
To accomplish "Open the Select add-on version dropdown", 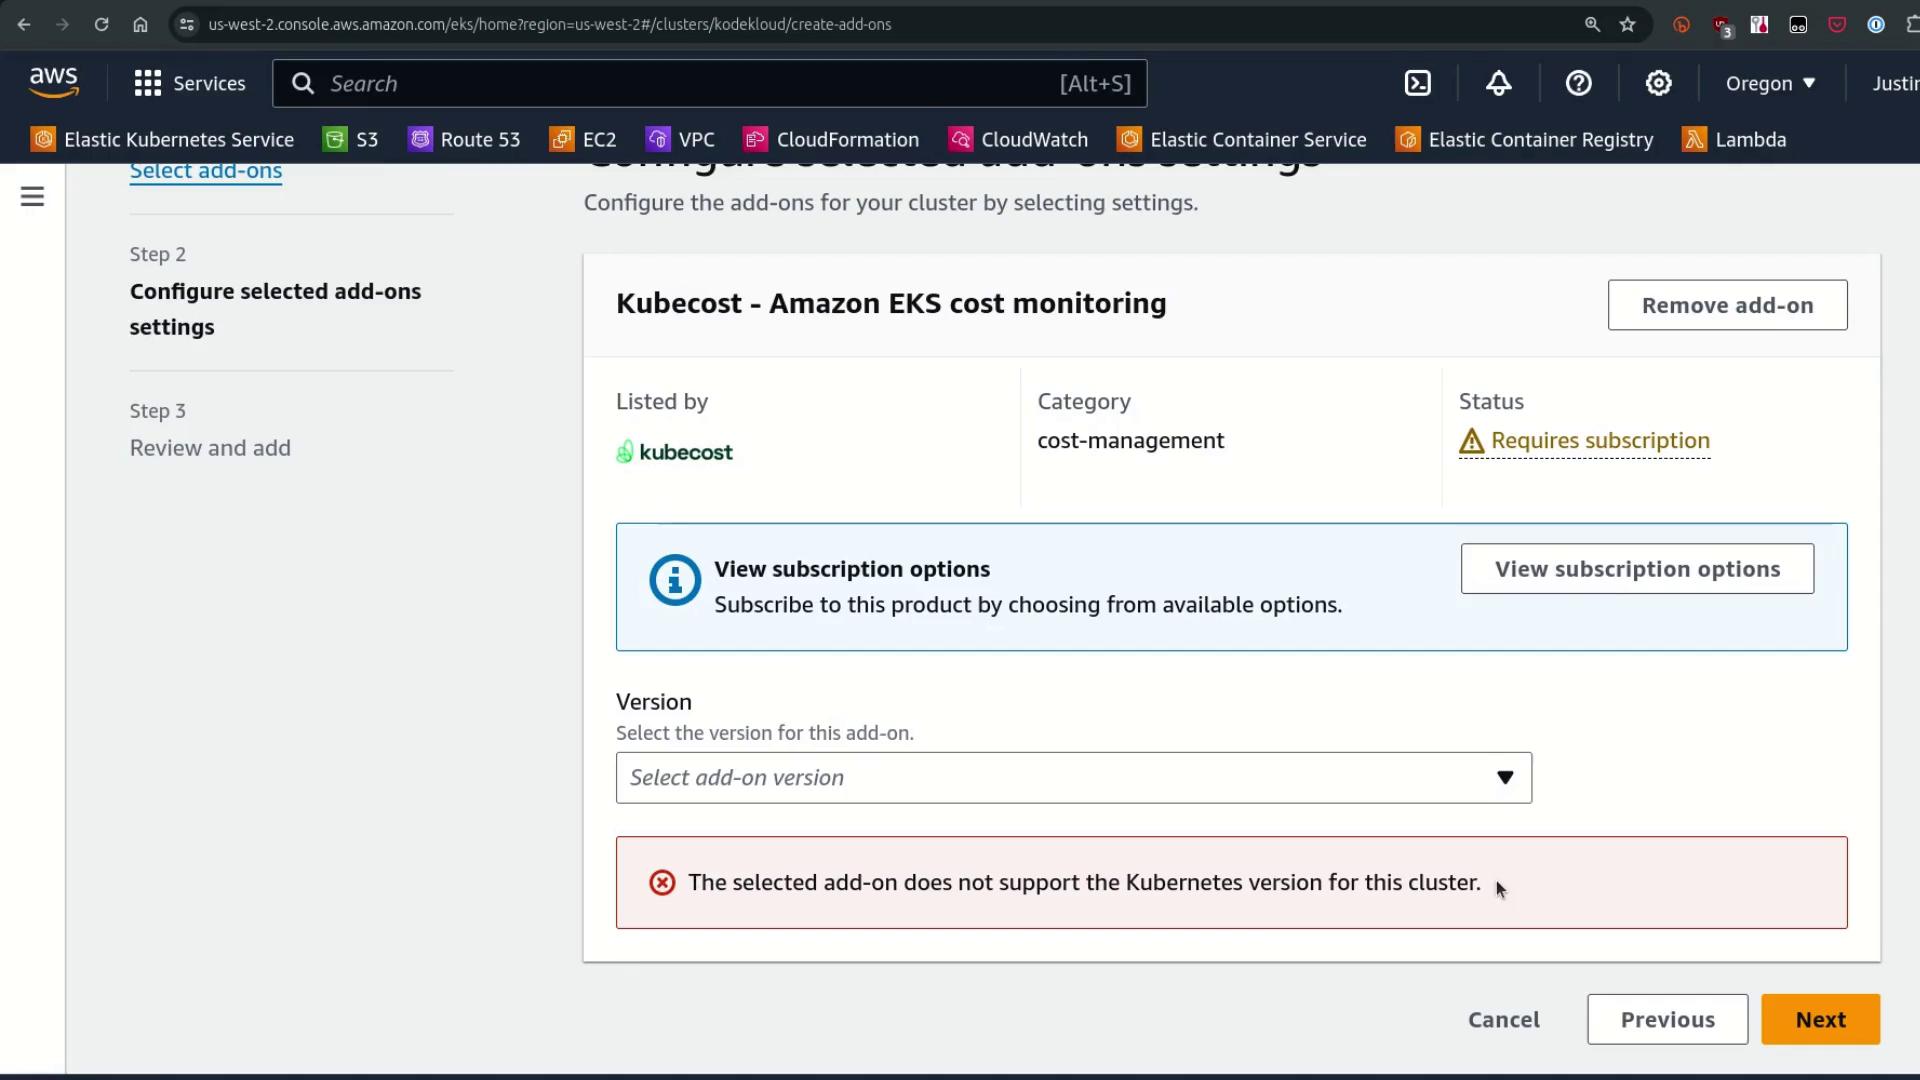I will pyautogui.click(x=1073, y=778).
